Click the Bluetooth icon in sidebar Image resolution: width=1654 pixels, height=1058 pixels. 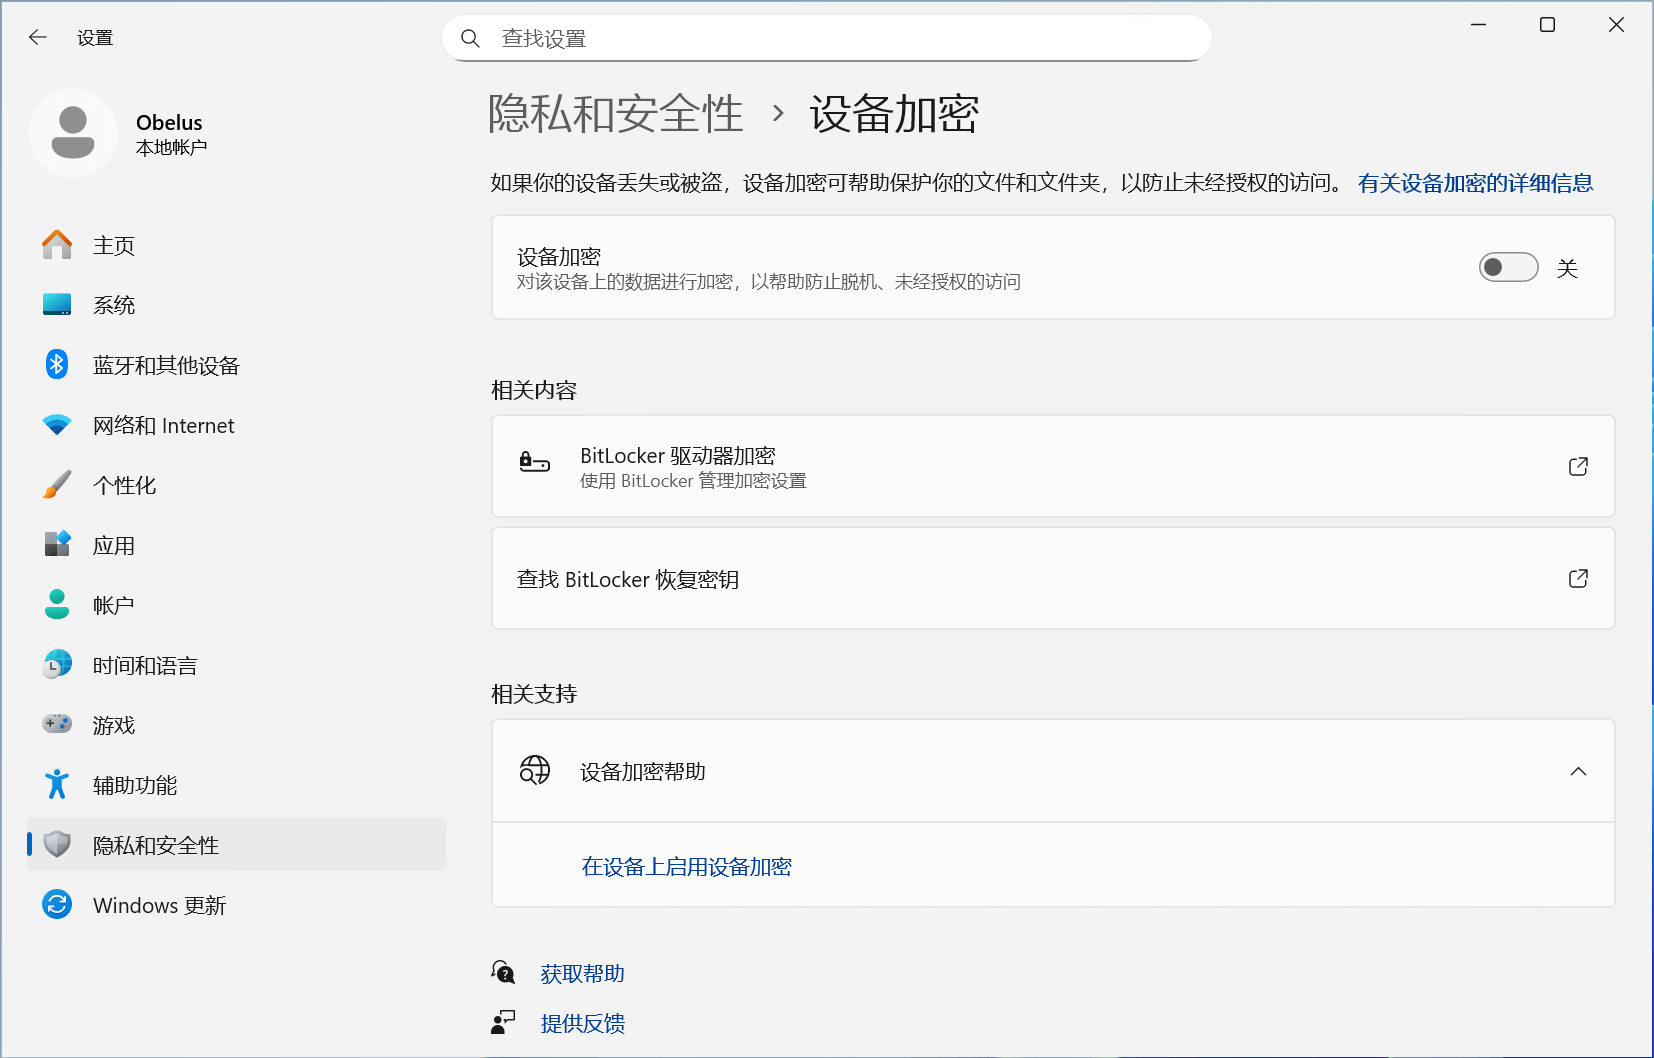pyautogui.click(x=57, y=365)
